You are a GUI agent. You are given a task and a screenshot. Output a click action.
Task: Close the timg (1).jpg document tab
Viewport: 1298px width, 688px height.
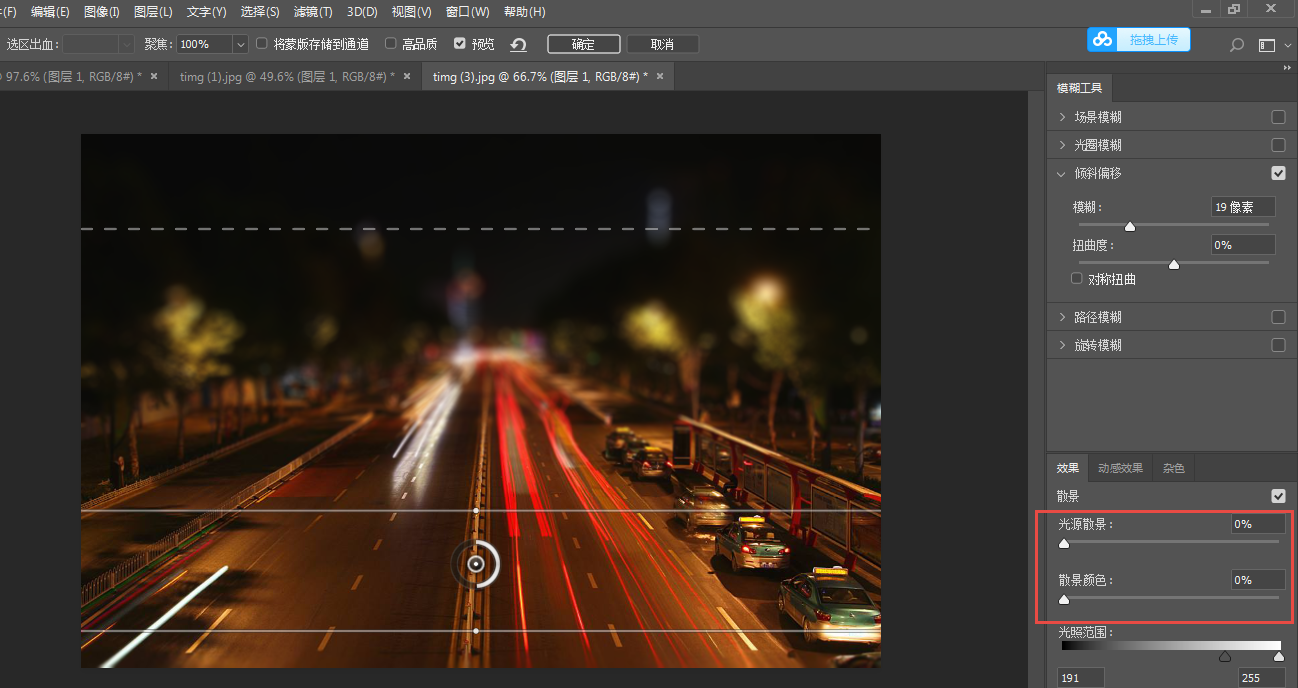[x=407, y=76]
